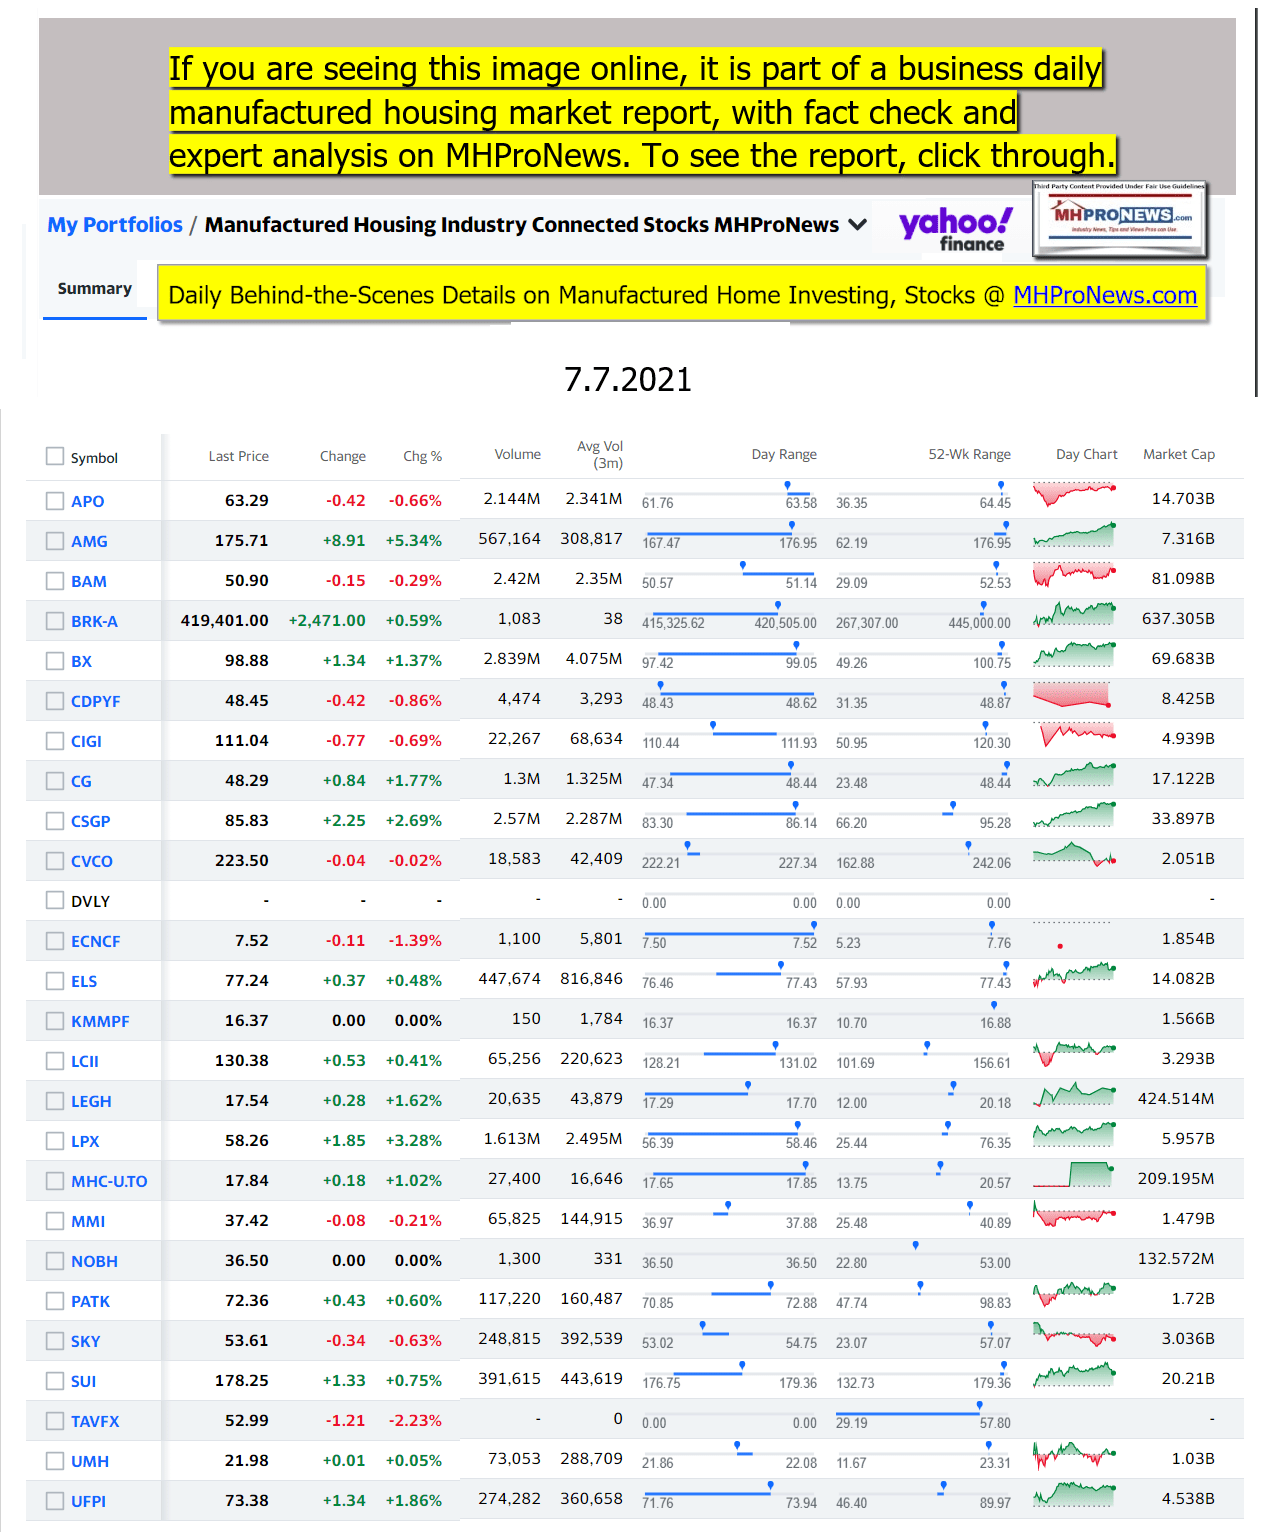Viewport: 1282px width, 1532px height.
Task: Enable the checkbox next to SUI
Action: click(55, 1380)
